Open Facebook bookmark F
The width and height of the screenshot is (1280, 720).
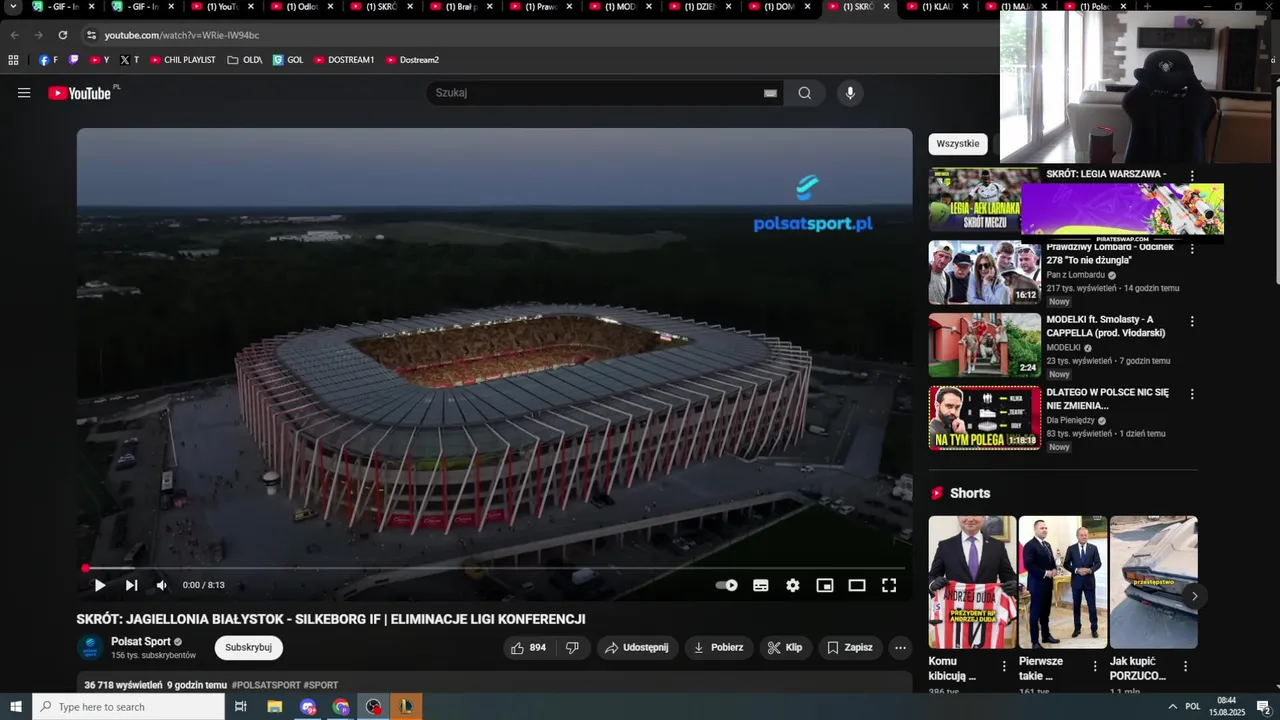[x=48, y=60]
